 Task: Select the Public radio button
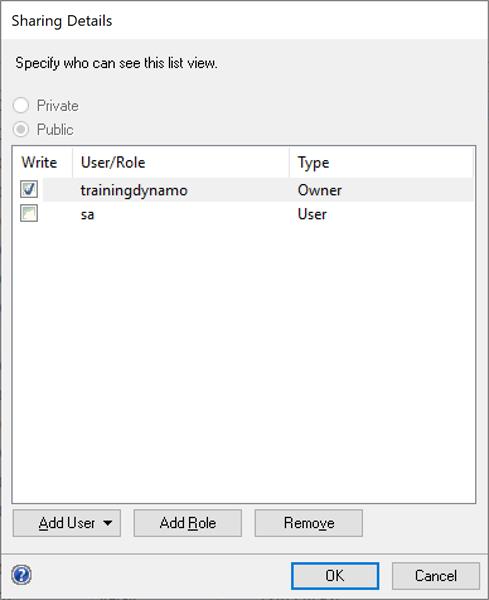(21, 129)
